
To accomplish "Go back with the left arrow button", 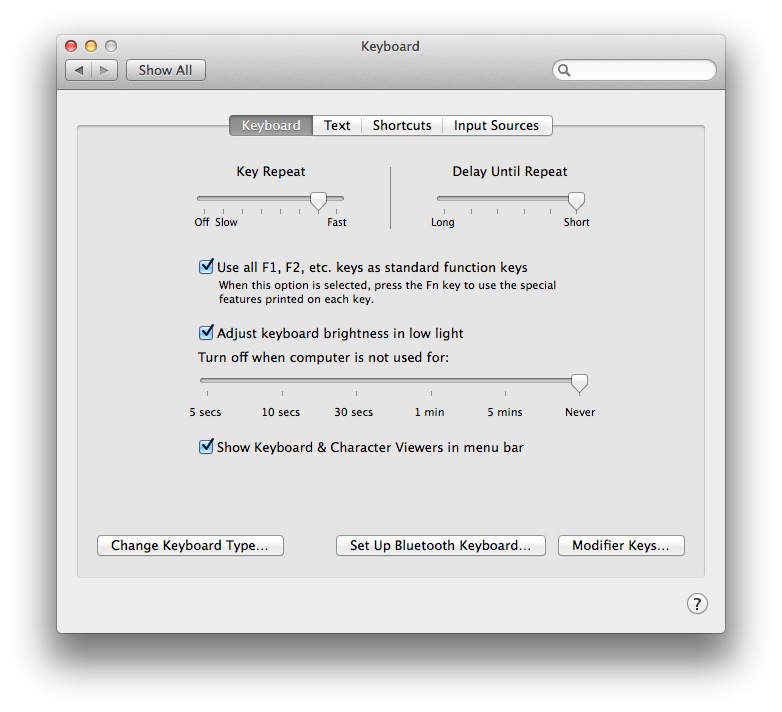I will [x=78, y=70].
